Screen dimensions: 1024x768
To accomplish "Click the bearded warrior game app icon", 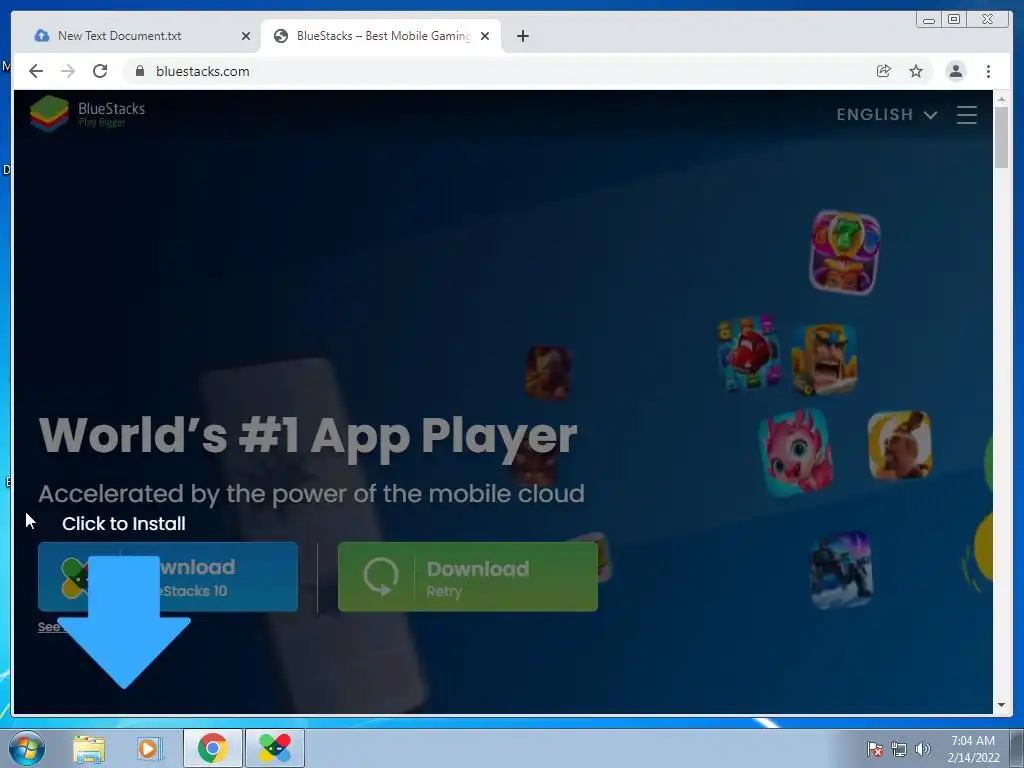I will click(x=824, y=359).
